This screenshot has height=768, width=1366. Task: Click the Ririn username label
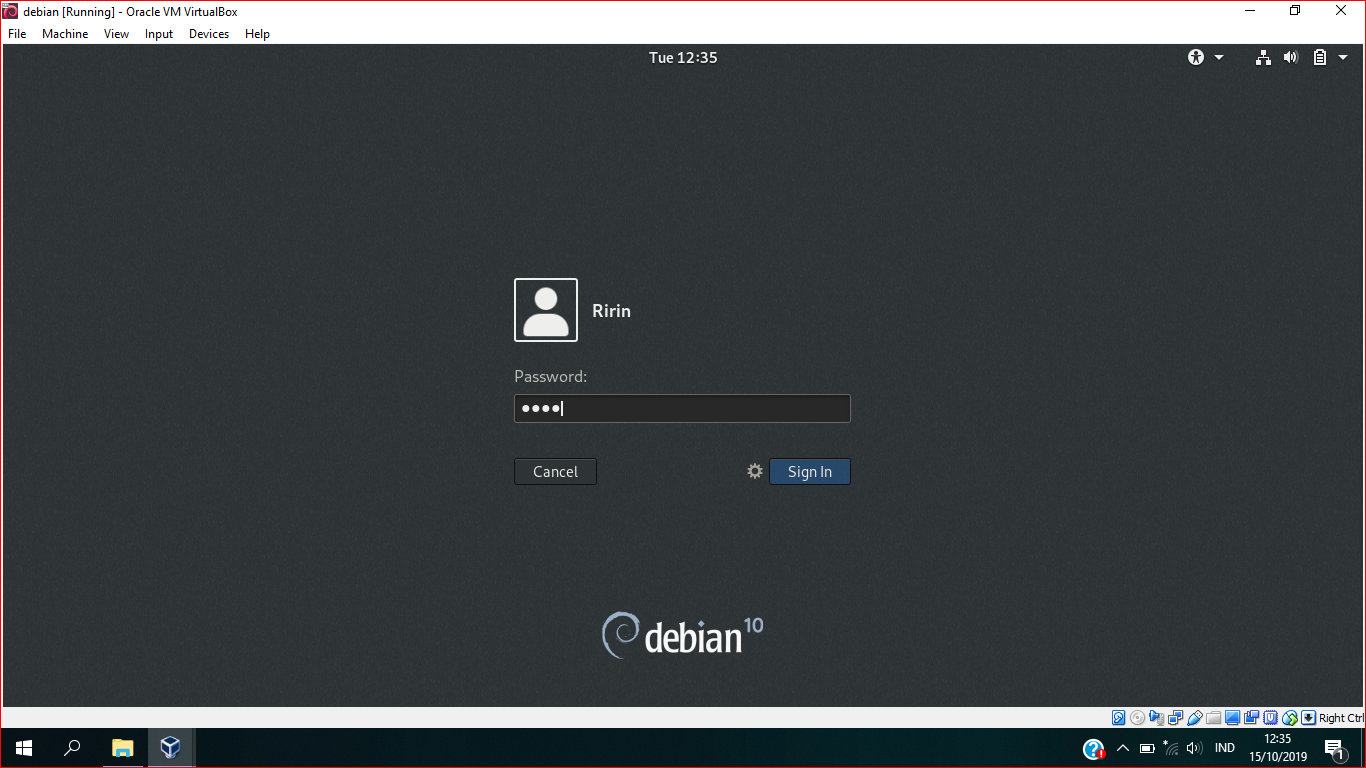(611, 311)
